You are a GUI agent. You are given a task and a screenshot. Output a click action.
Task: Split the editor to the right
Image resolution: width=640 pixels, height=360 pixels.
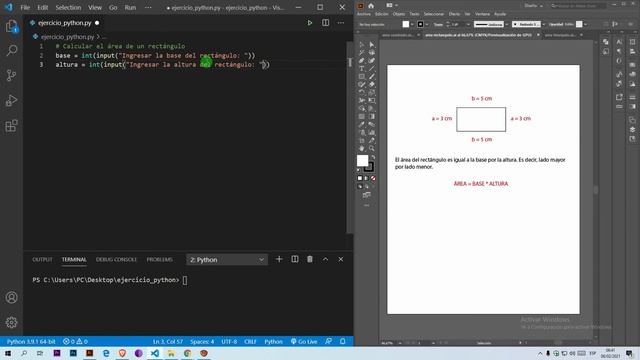(325, 23)
